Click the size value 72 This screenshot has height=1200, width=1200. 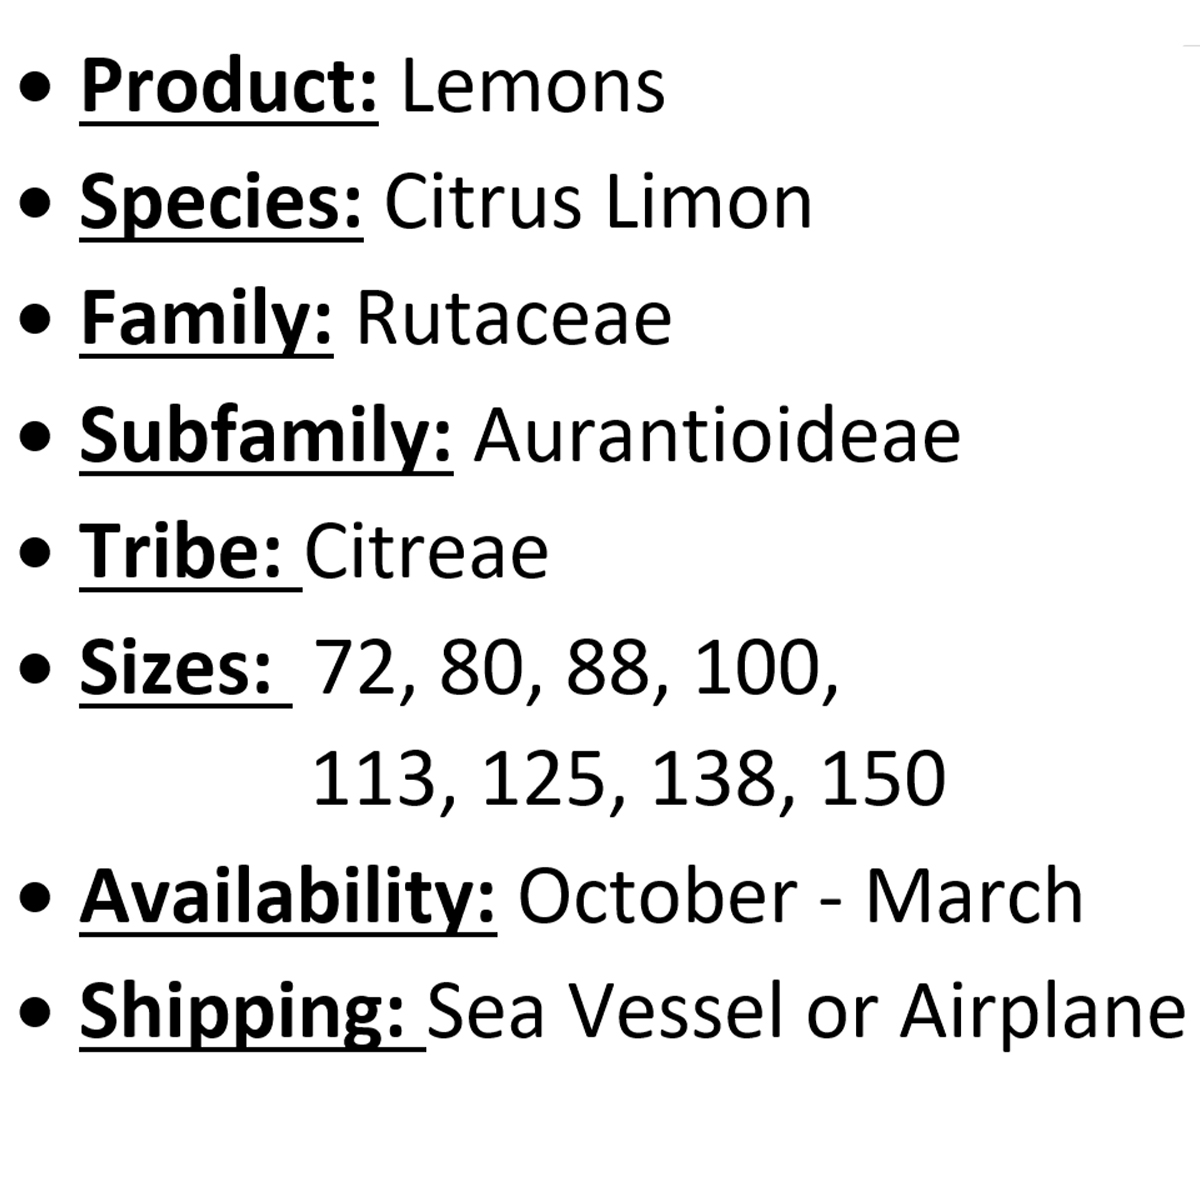click(357, 669)
